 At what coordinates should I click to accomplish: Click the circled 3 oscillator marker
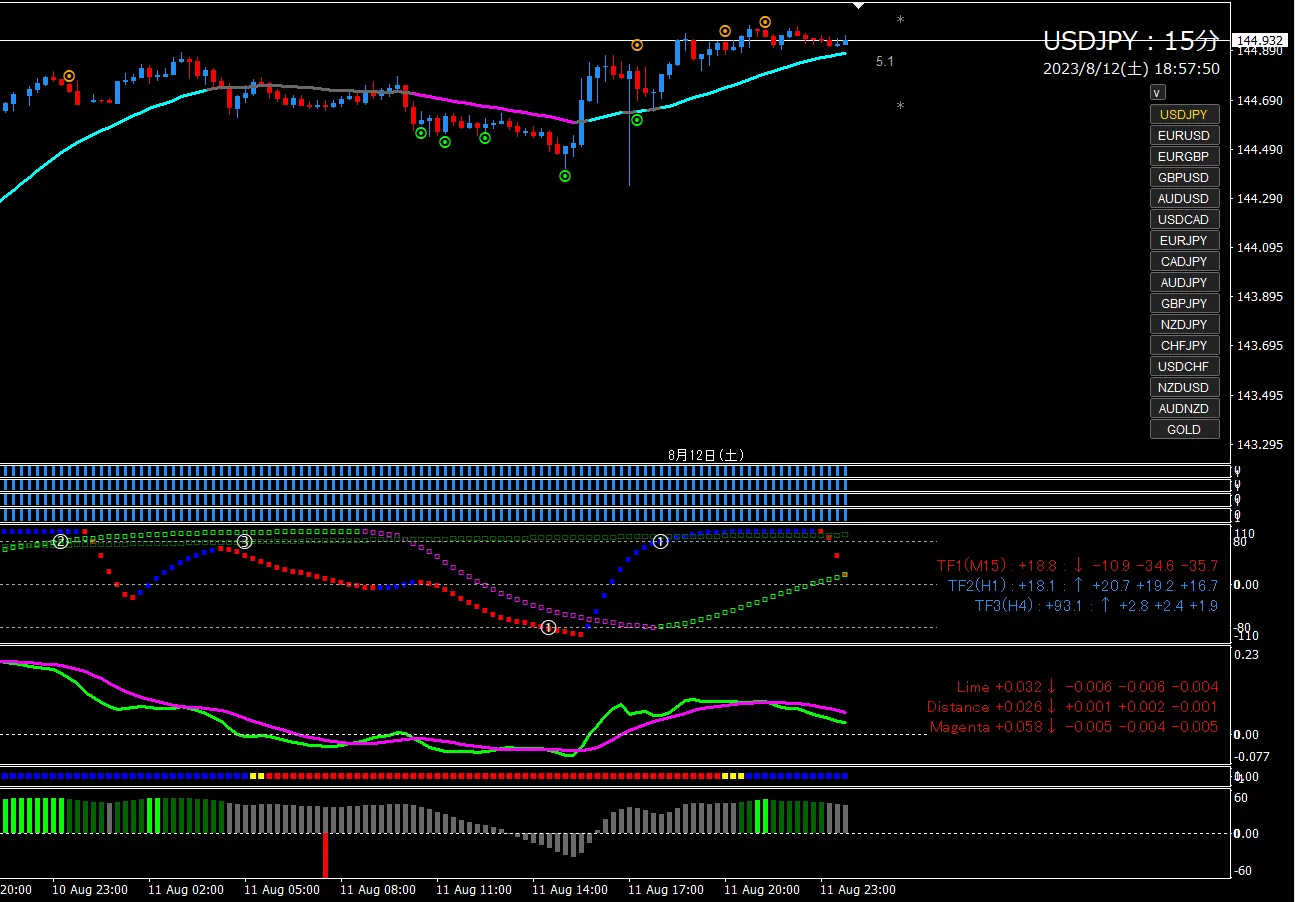(244, 542)
